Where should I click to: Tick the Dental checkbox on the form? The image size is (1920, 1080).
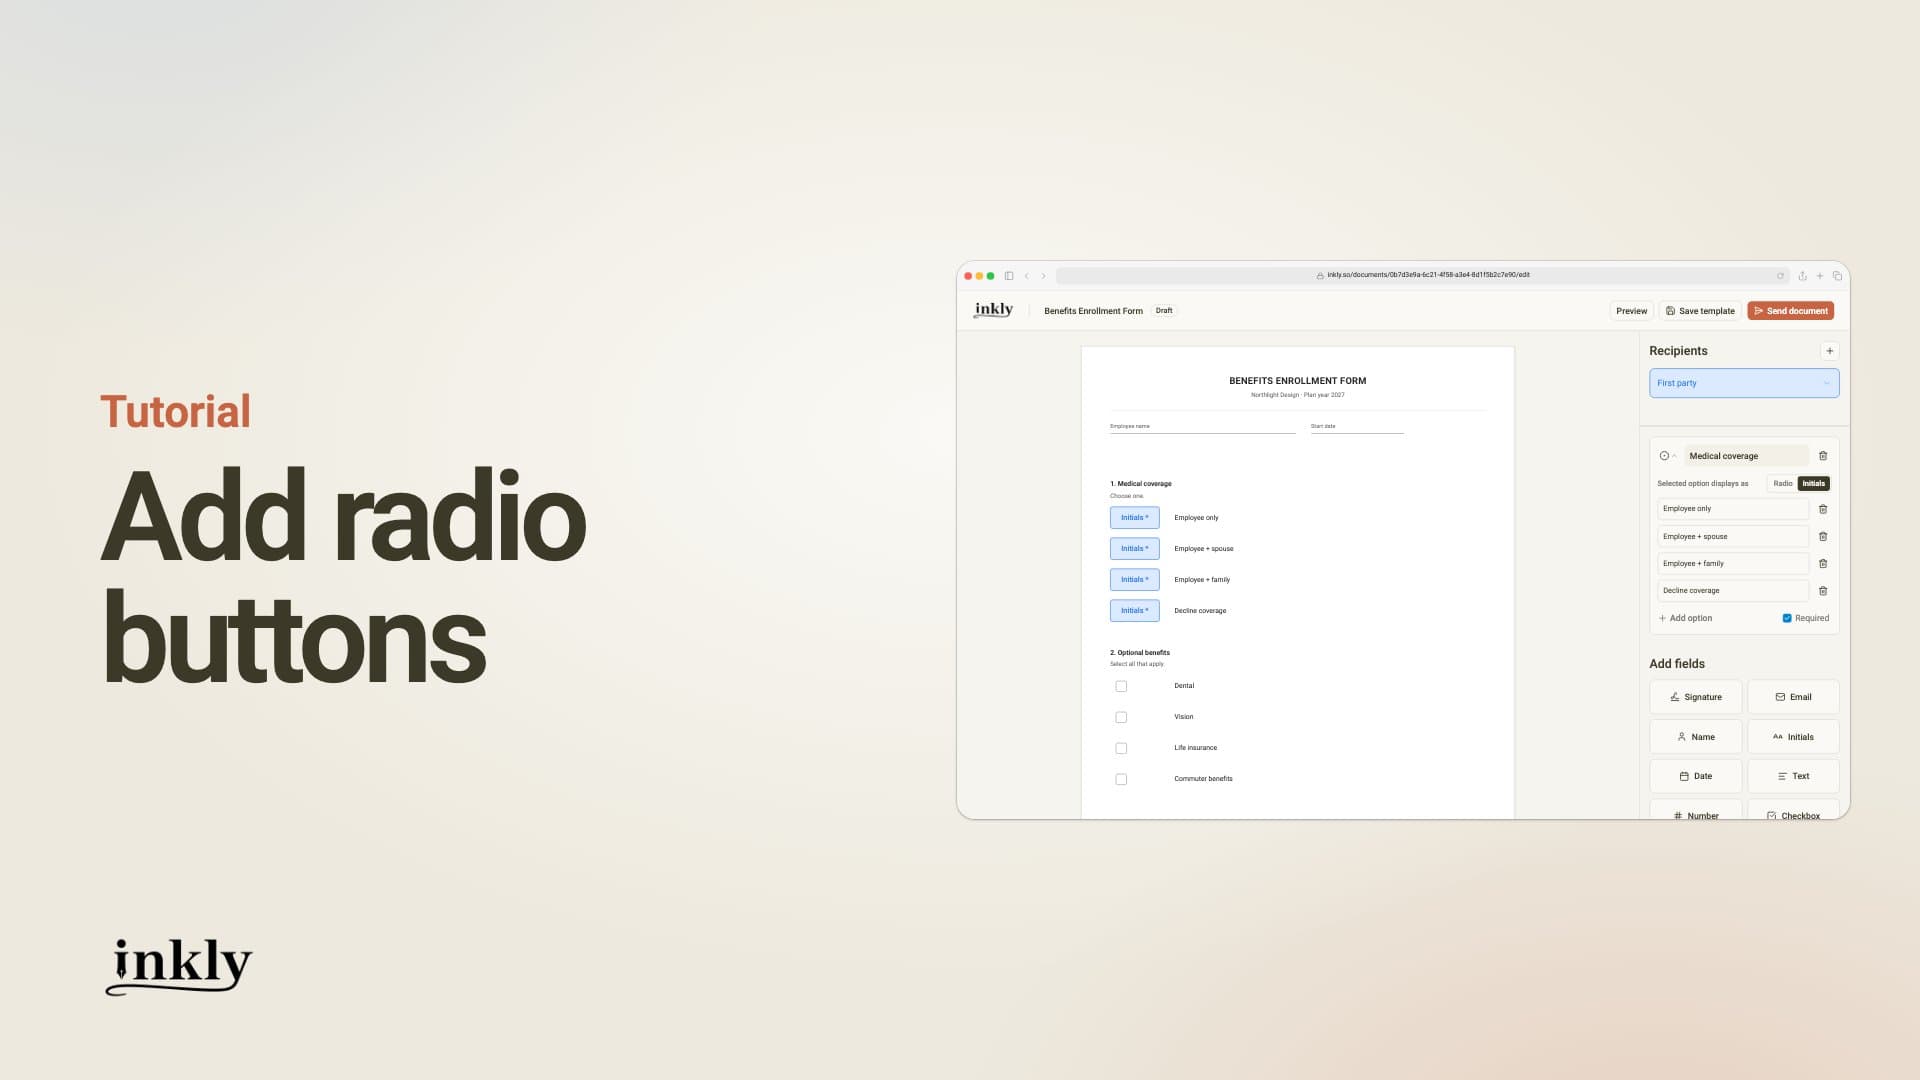[x=1121, y=686]
